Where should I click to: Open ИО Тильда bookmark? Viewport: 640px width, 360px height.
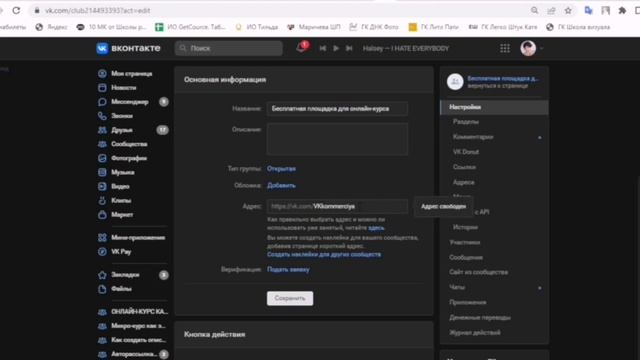coord(257,27)
